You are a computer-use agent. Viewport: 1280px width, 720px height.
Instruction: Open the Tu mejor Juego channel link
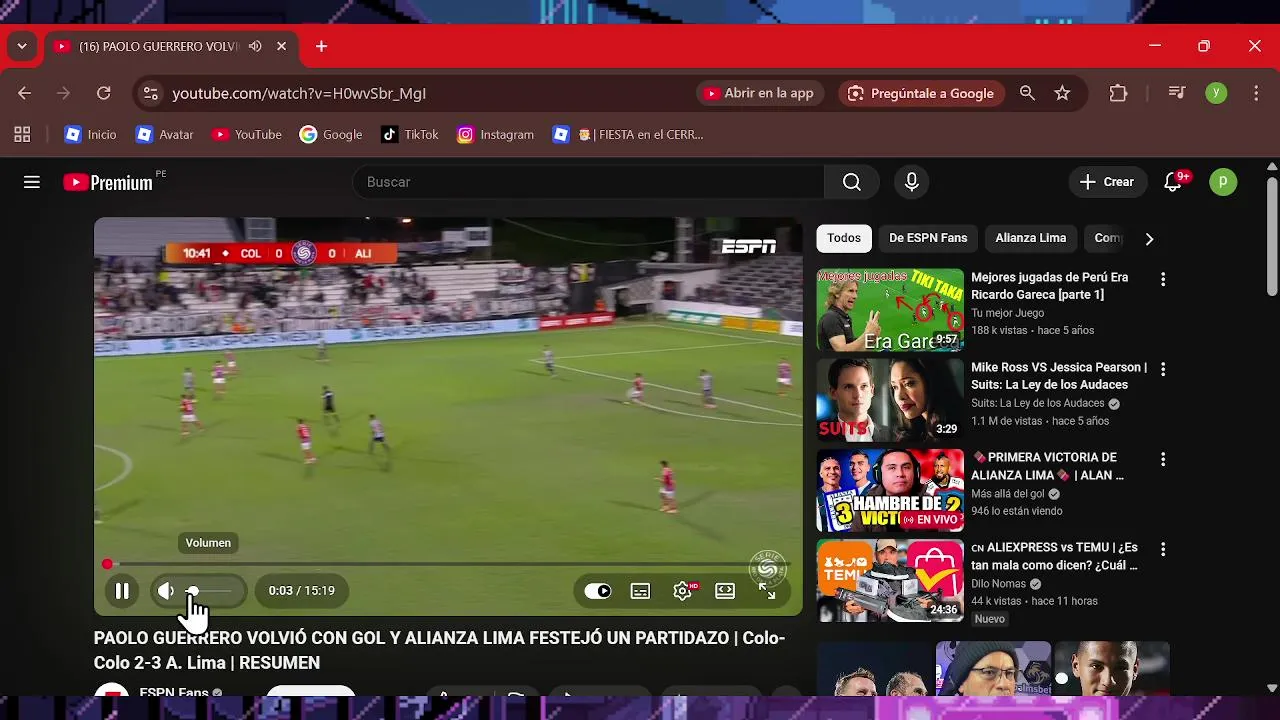tap(1007, 313)
